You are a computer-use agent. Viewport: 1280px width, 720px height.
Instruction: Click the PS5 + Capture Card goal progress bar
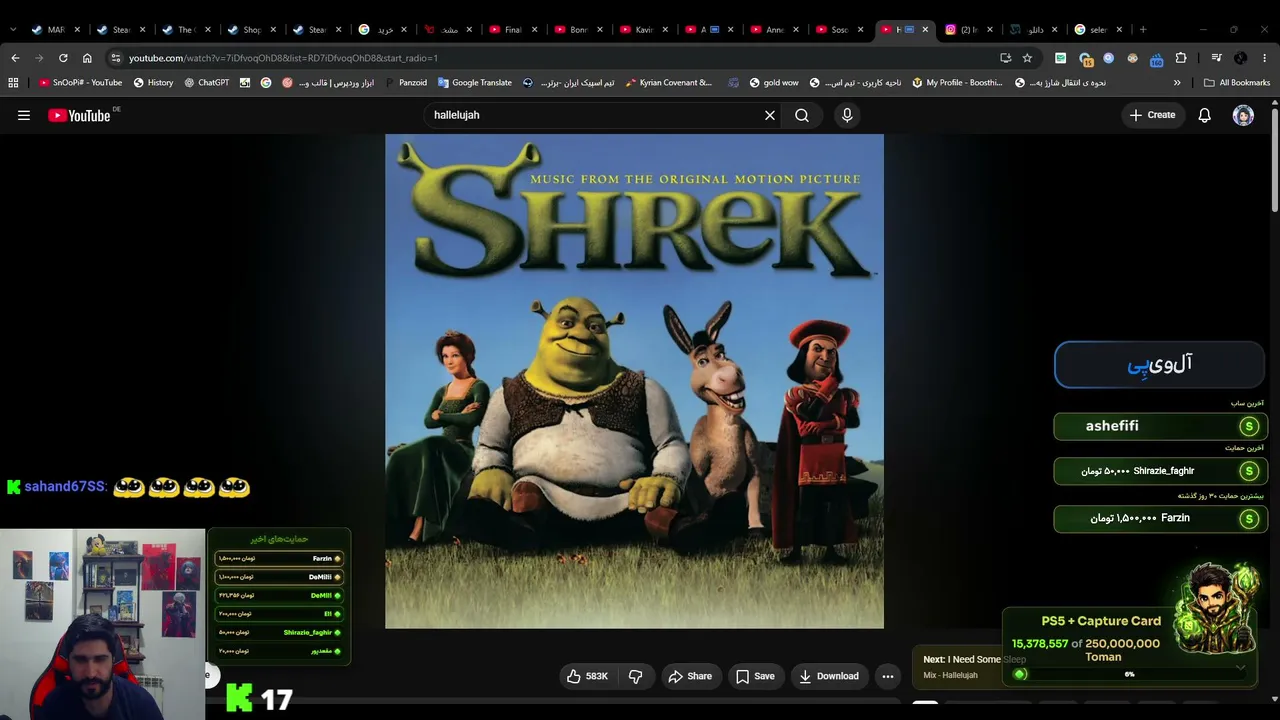(1130, 675)
